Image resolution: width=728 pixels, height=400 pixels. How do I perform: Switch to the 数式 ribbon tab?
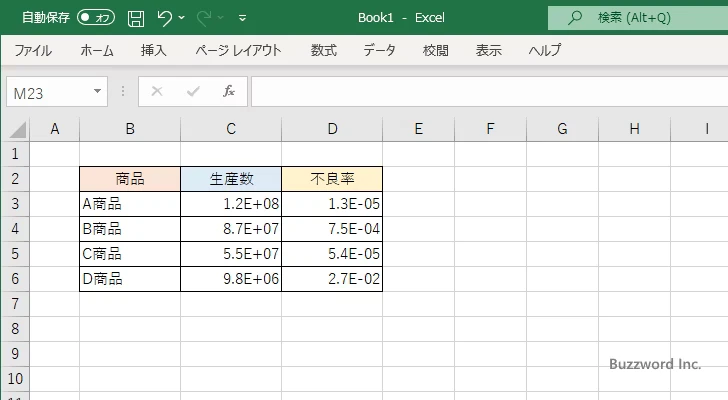pyautogui.click(x=323, y=50)
